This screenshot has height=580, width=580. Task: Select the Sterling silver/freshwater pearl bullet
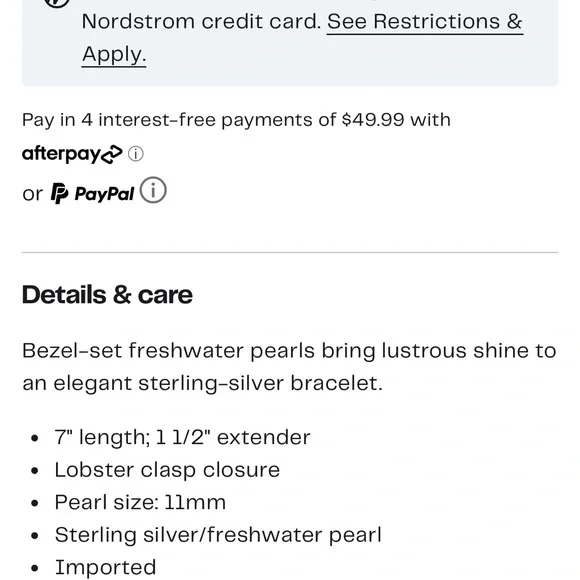click(x=218, y=535)
